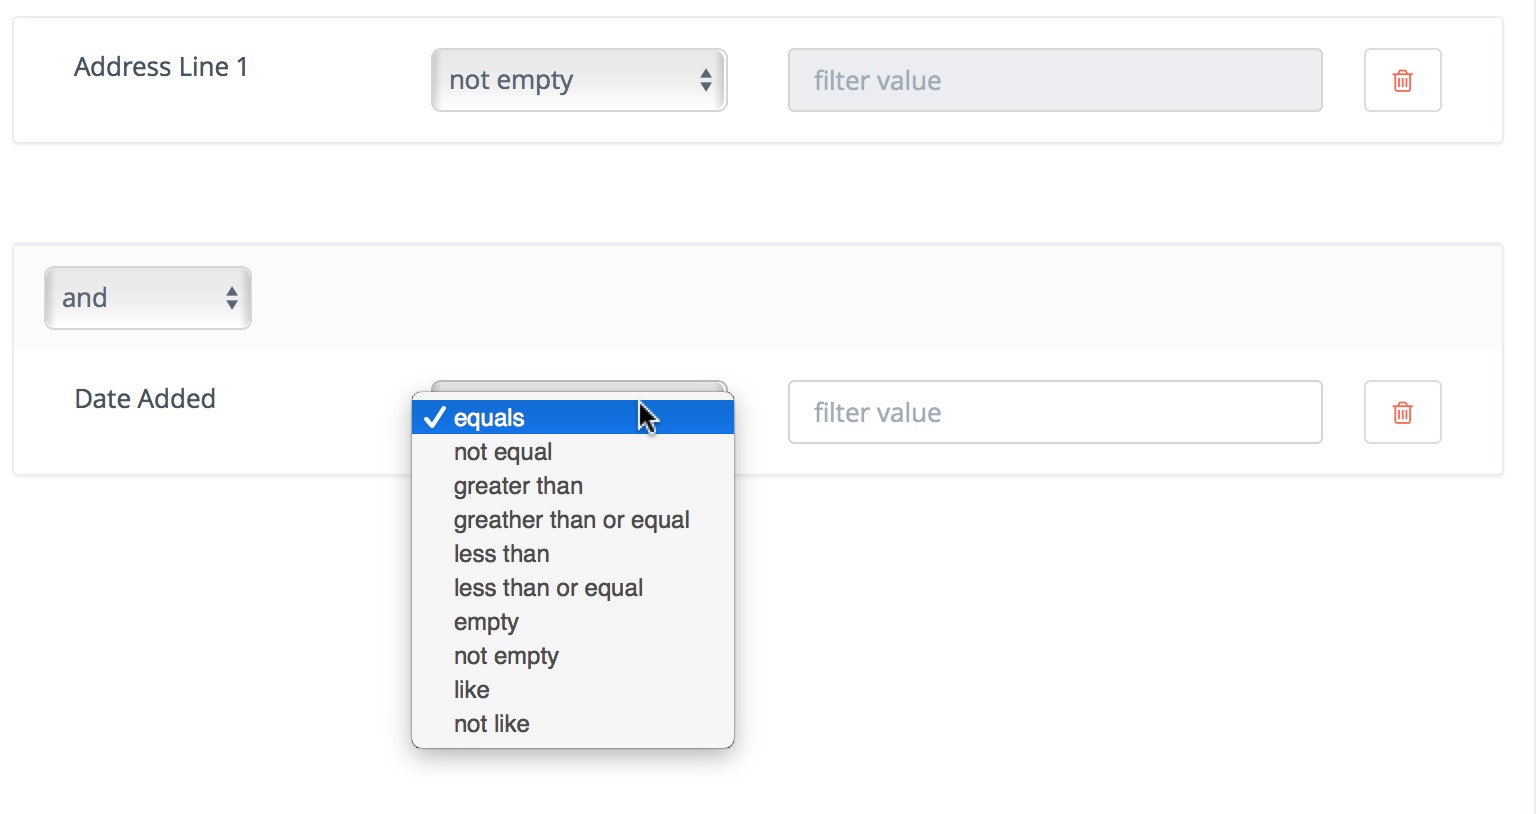The image size is (1536, 814).
Task: Click the stepper arrows on 'and' dropdown
Action: (232, 298)
